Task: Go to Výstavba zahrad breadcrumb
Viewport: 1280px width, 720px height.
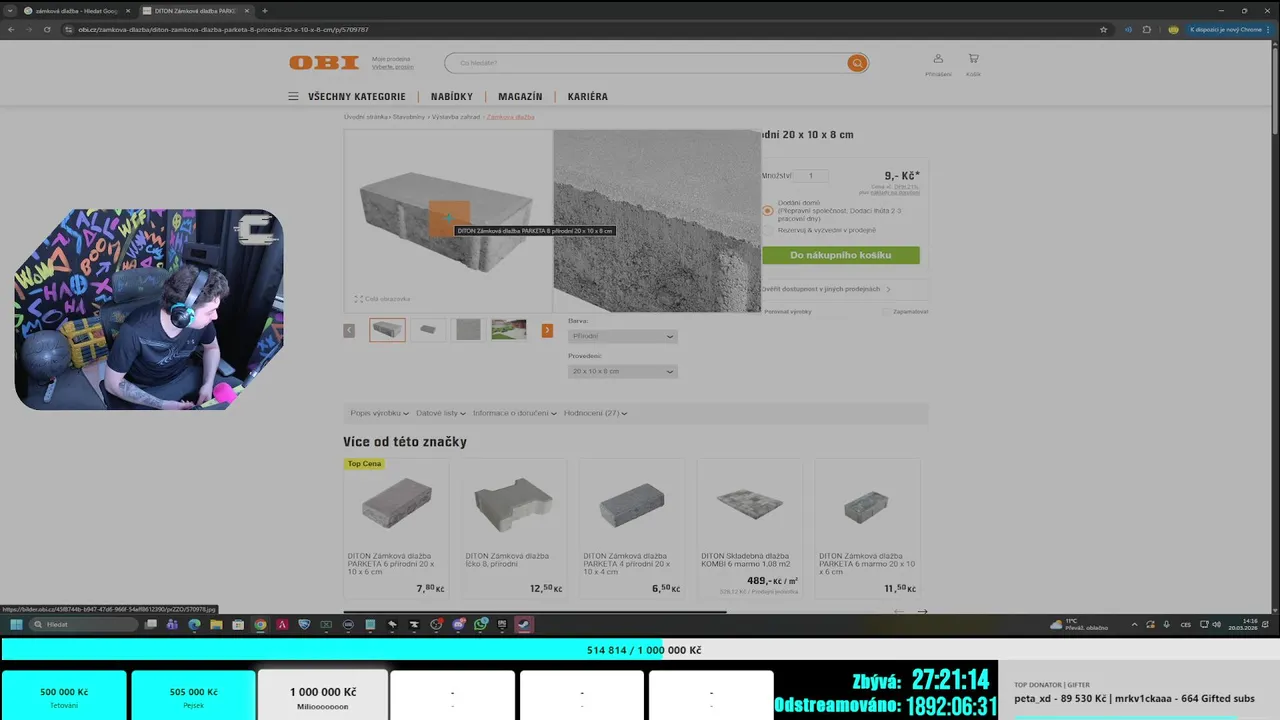Action: tap(456, 117)
